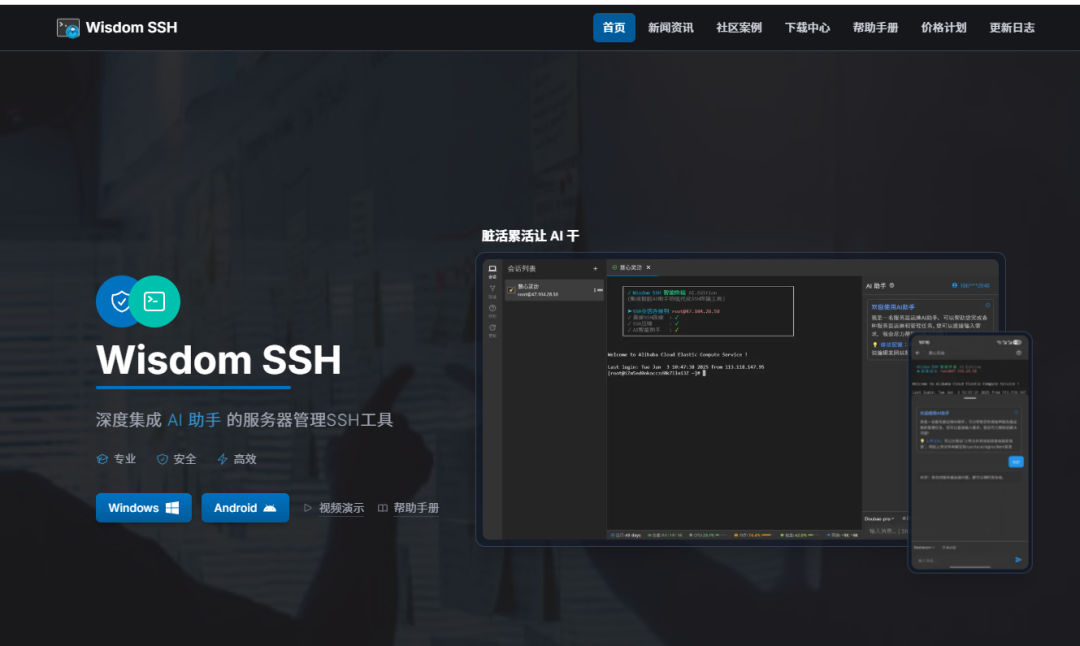Click the green terminal icon above the title
This screenshot has height=646, width=1080.
point(154,301)
